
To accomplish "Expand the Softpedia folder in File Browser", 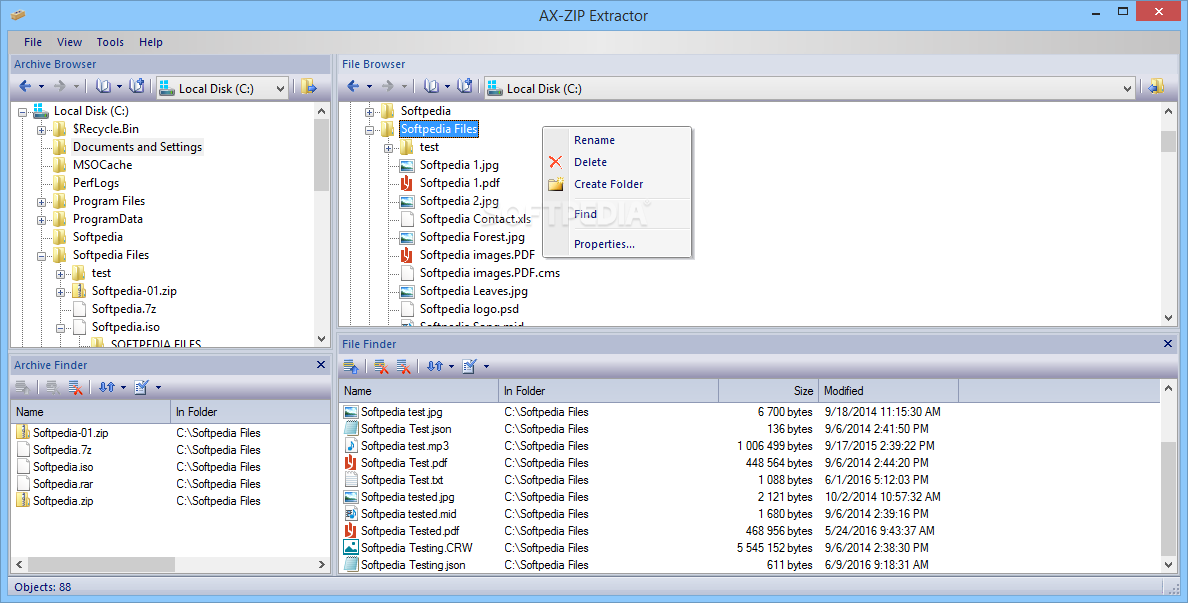I will pos(370,111).
